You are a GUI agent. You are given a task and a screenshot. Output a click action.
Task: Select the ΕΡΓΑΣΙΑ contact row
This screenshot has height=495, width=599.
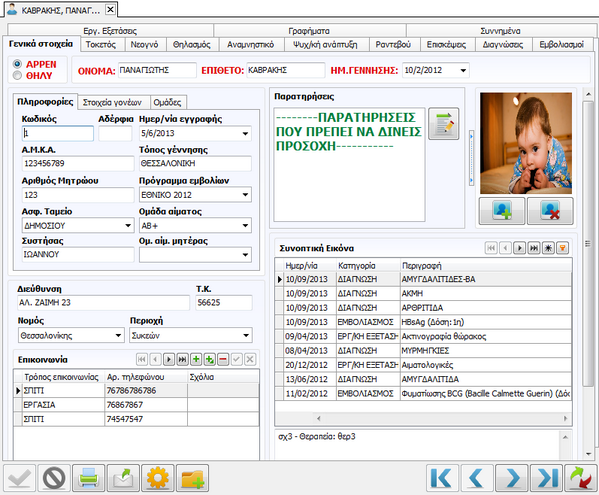point(136,405)
